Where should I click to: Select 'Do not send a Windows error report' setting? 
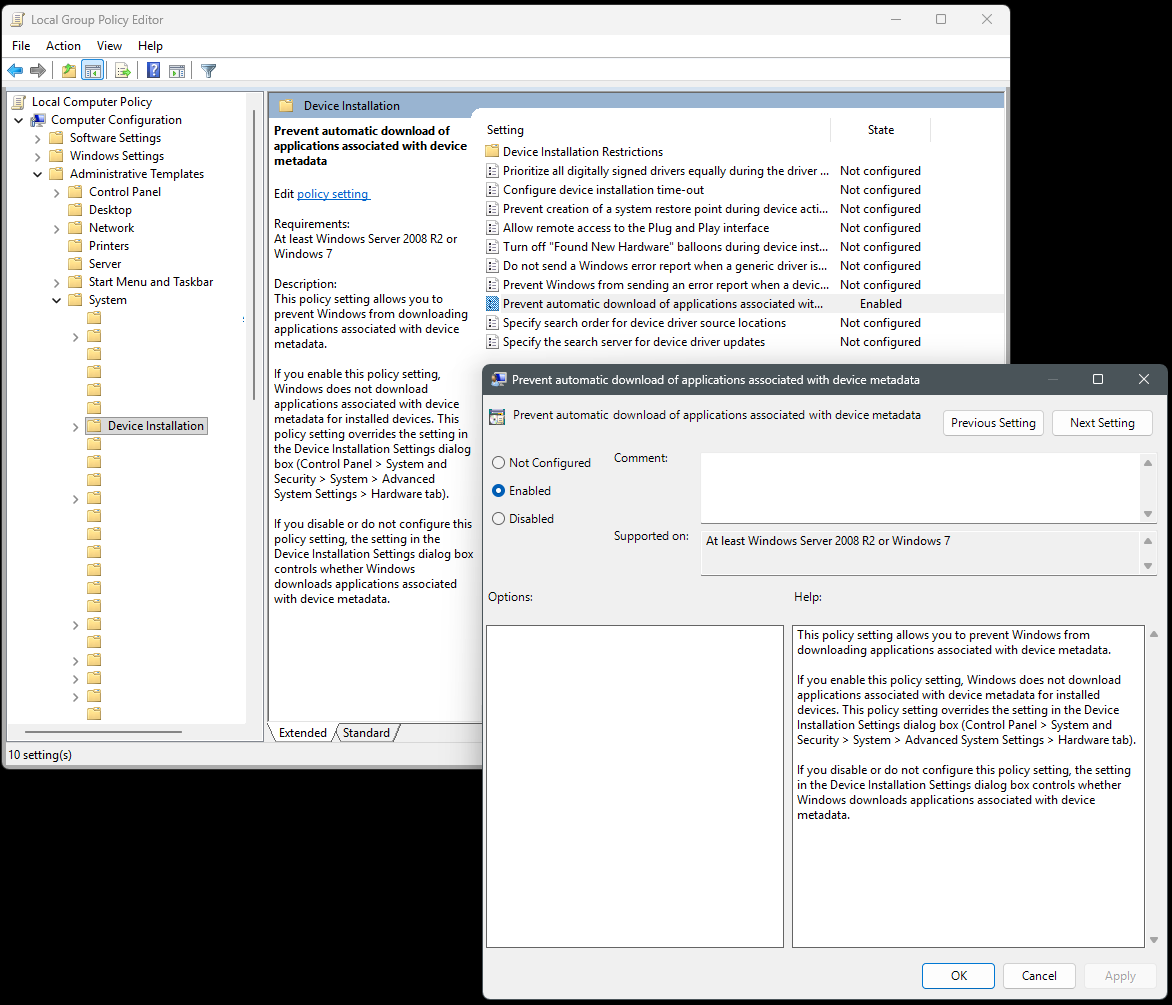(665, 266)
